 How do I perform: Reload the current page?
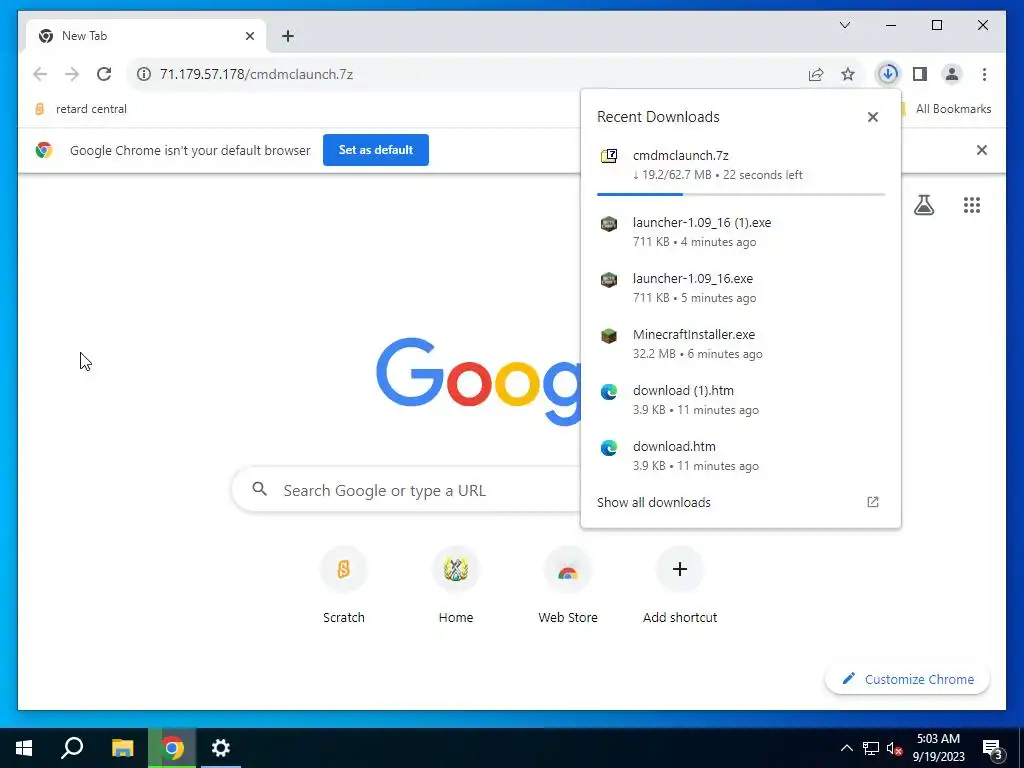click(x=104, y=74)
